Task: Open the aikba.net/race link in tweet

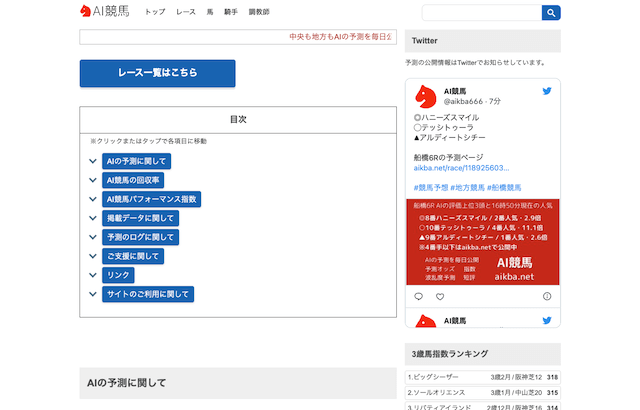Action: click(x=461, y=168)
